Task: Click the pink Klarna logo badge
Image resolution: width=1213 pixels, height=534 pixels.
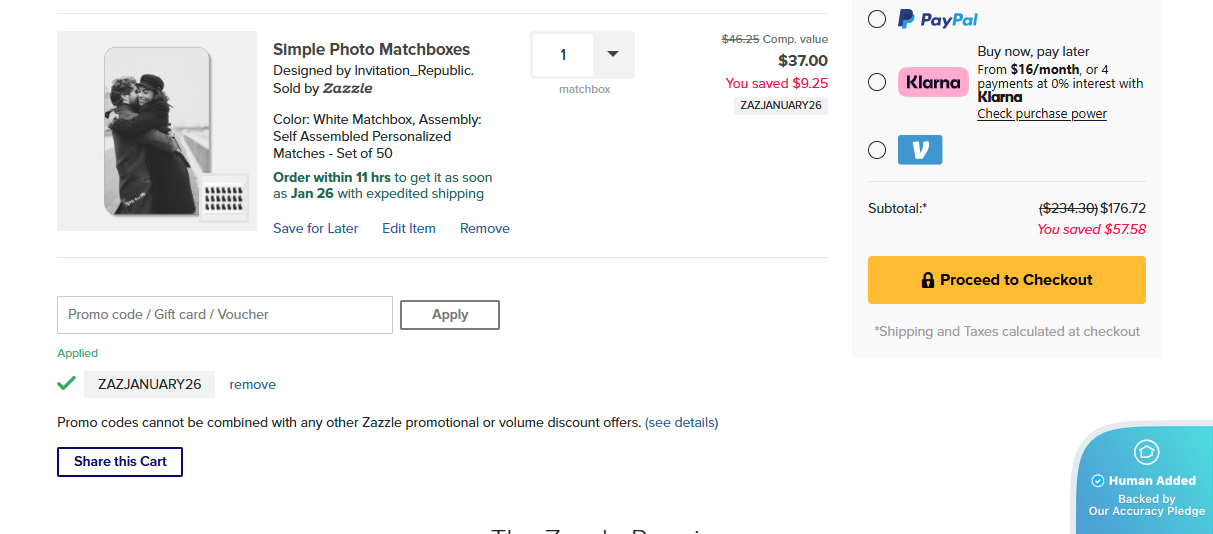Action: (933, 82)
